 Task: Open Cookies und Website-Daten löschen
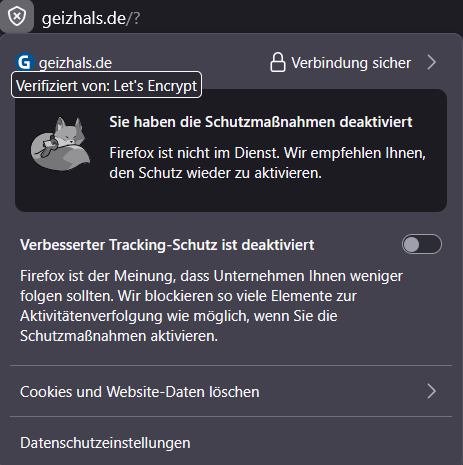click(231, 391)
